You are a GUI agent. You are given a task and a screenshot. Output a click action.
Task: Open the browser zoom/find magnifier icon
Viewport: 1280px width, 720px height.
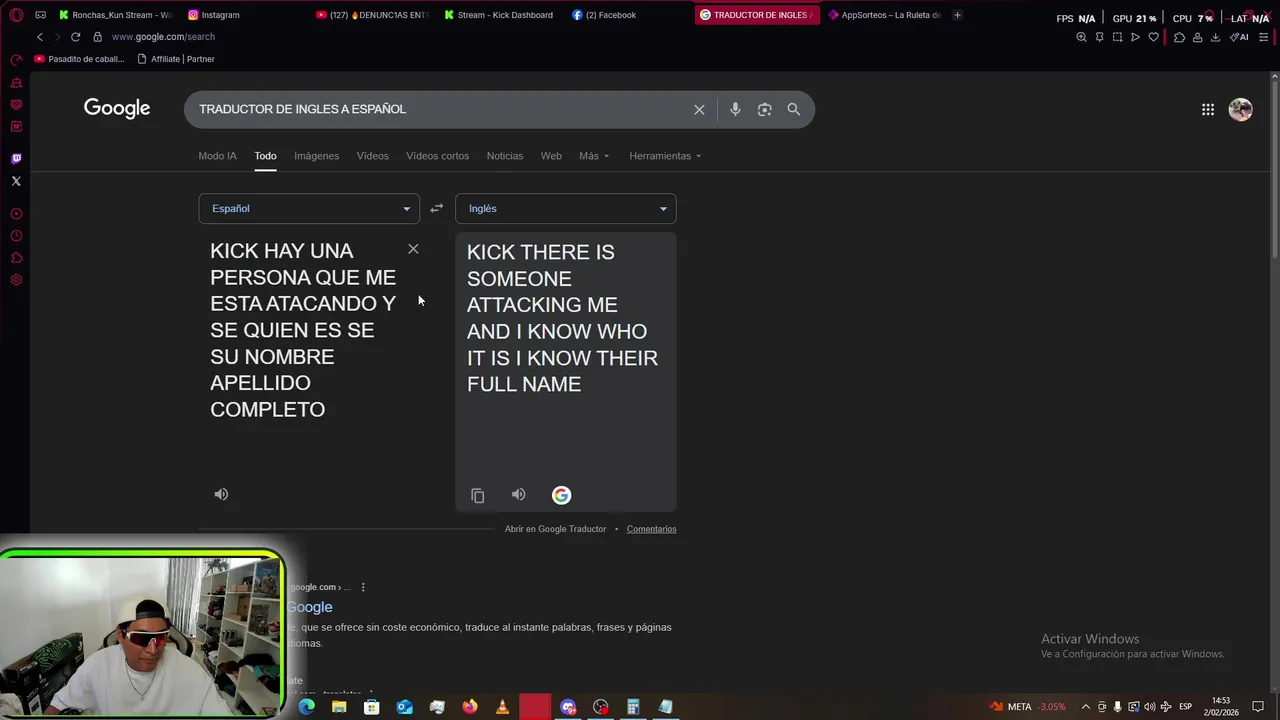point(1081,37)
